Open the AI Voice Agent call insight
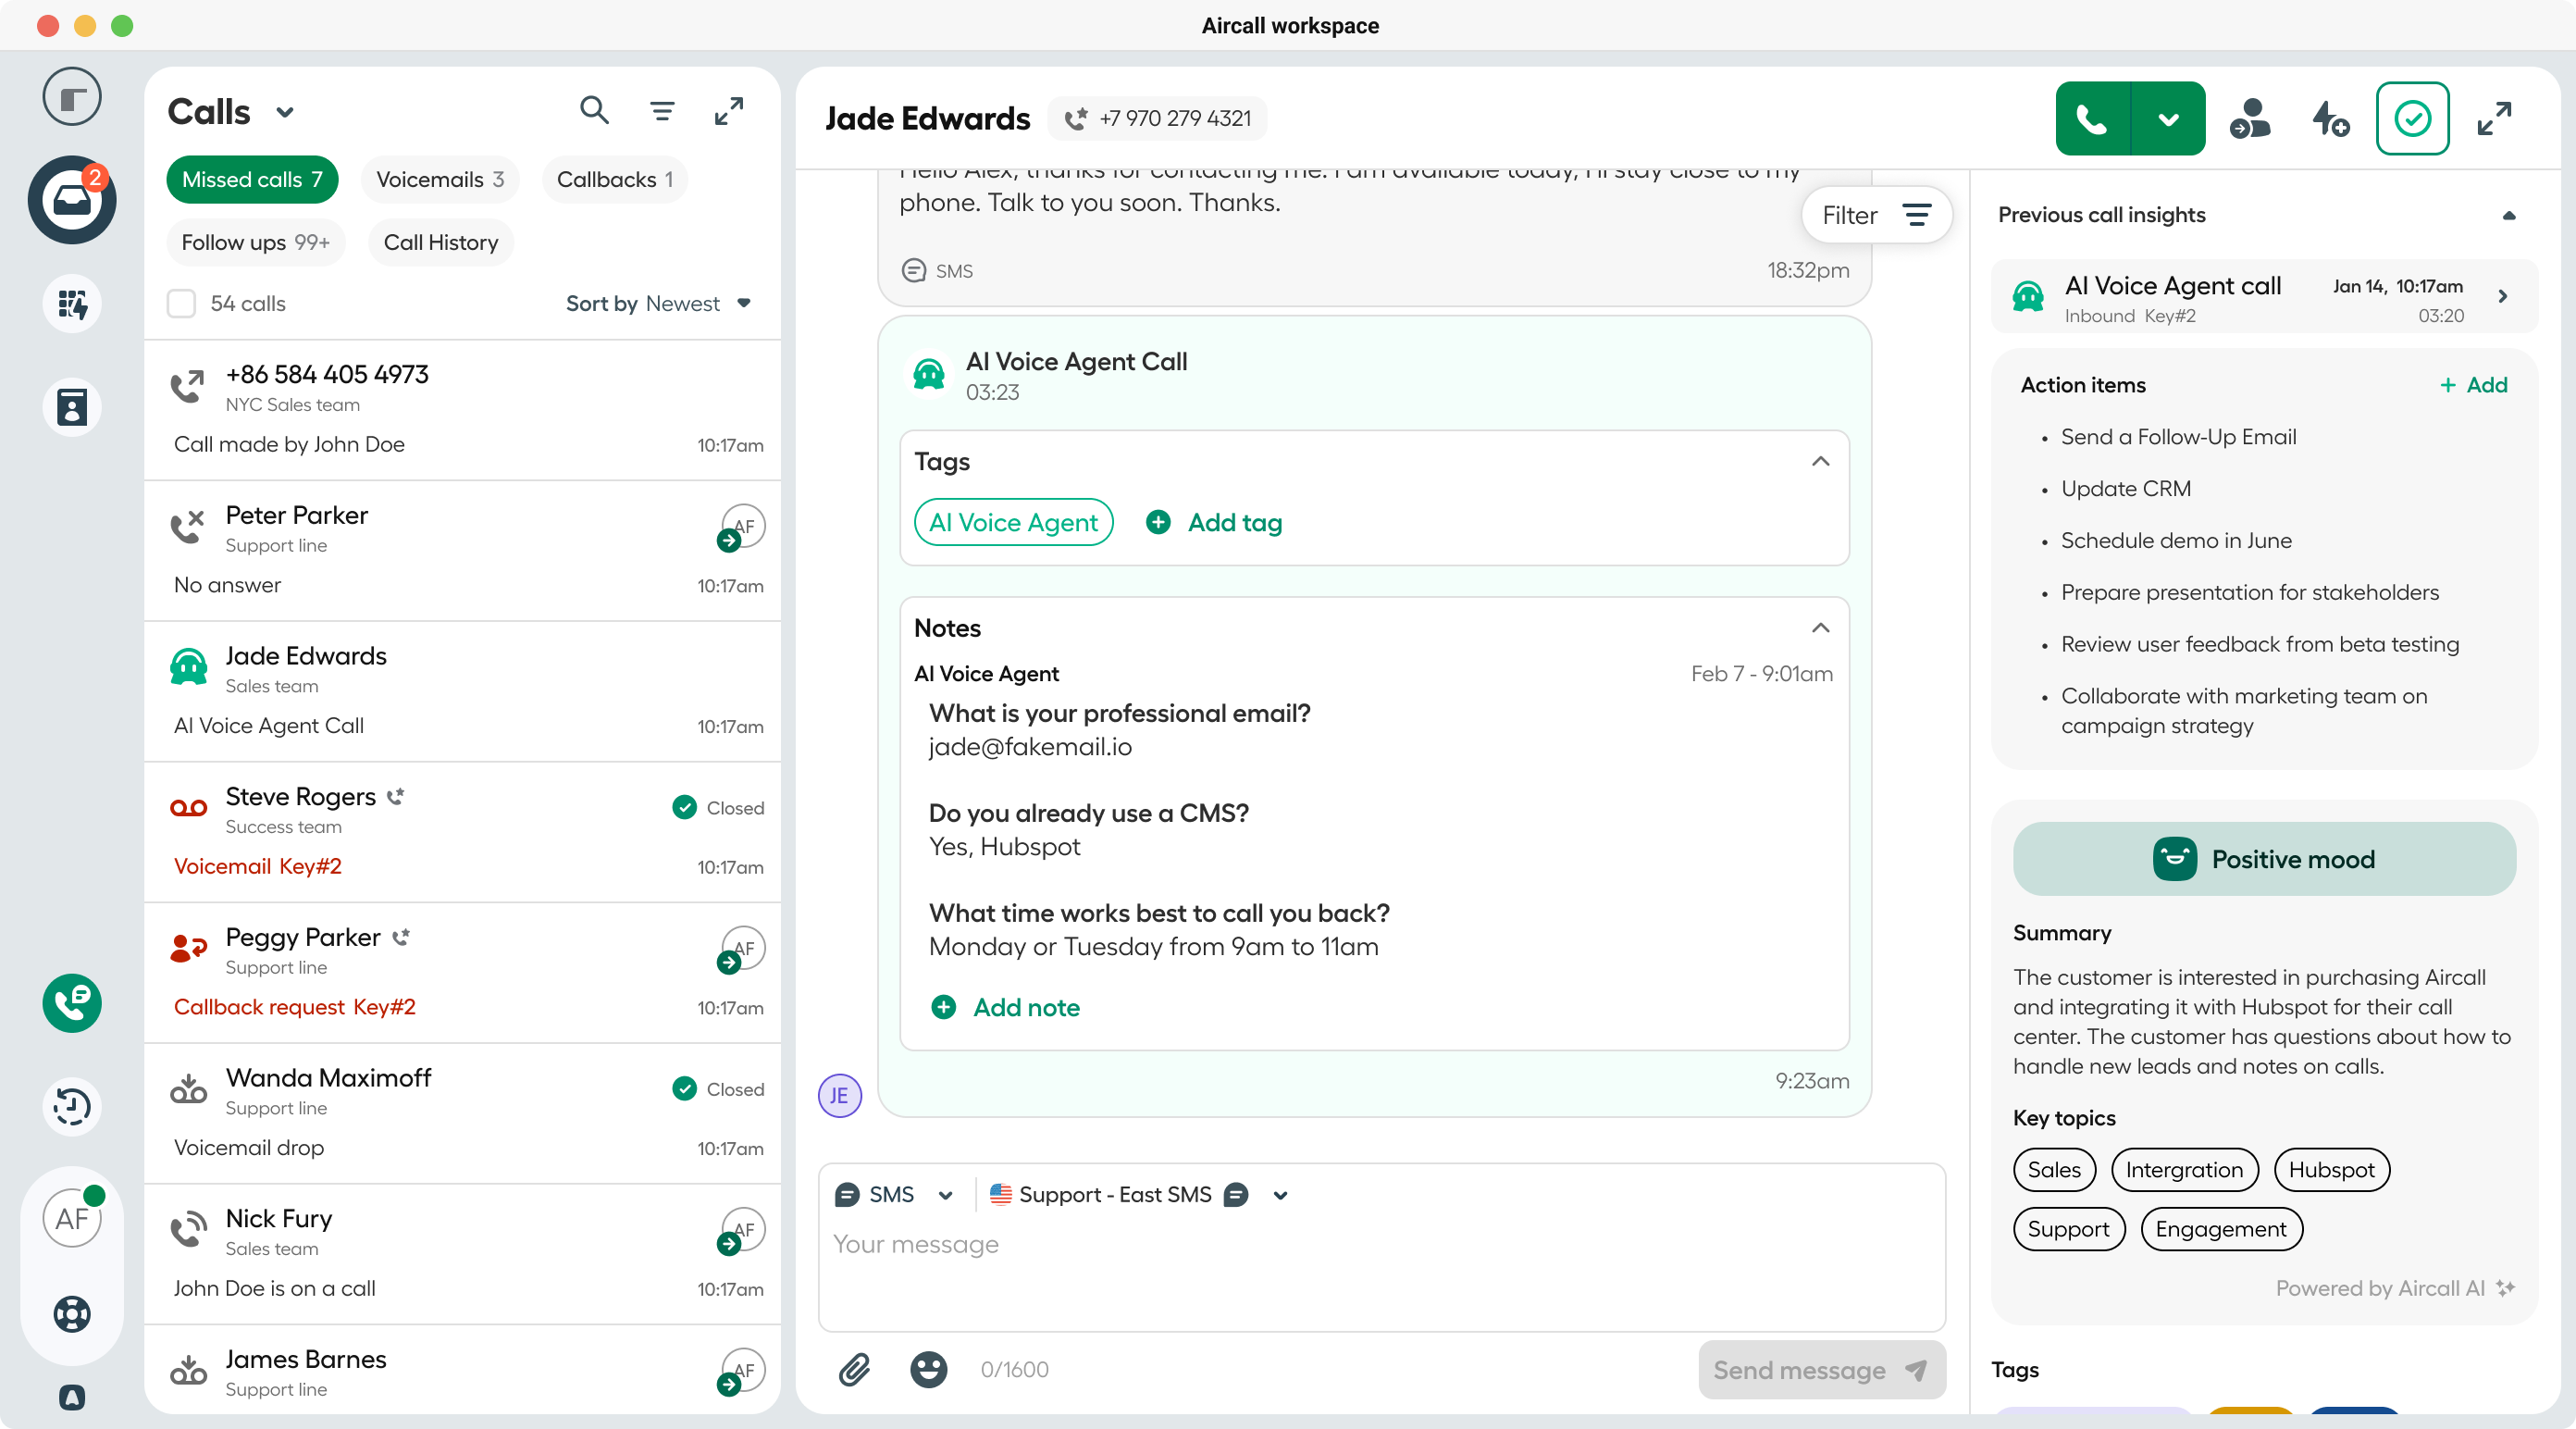2576x1429 pixels. [x=2264, y=297]
